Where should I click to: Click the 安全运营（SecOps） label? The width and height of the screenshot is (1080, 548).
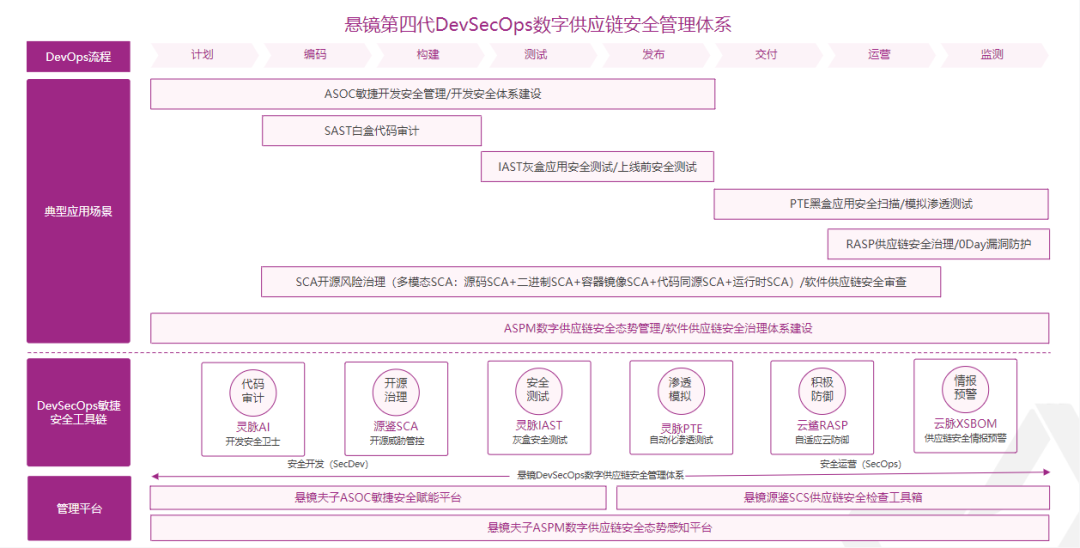tap(860, 465)
